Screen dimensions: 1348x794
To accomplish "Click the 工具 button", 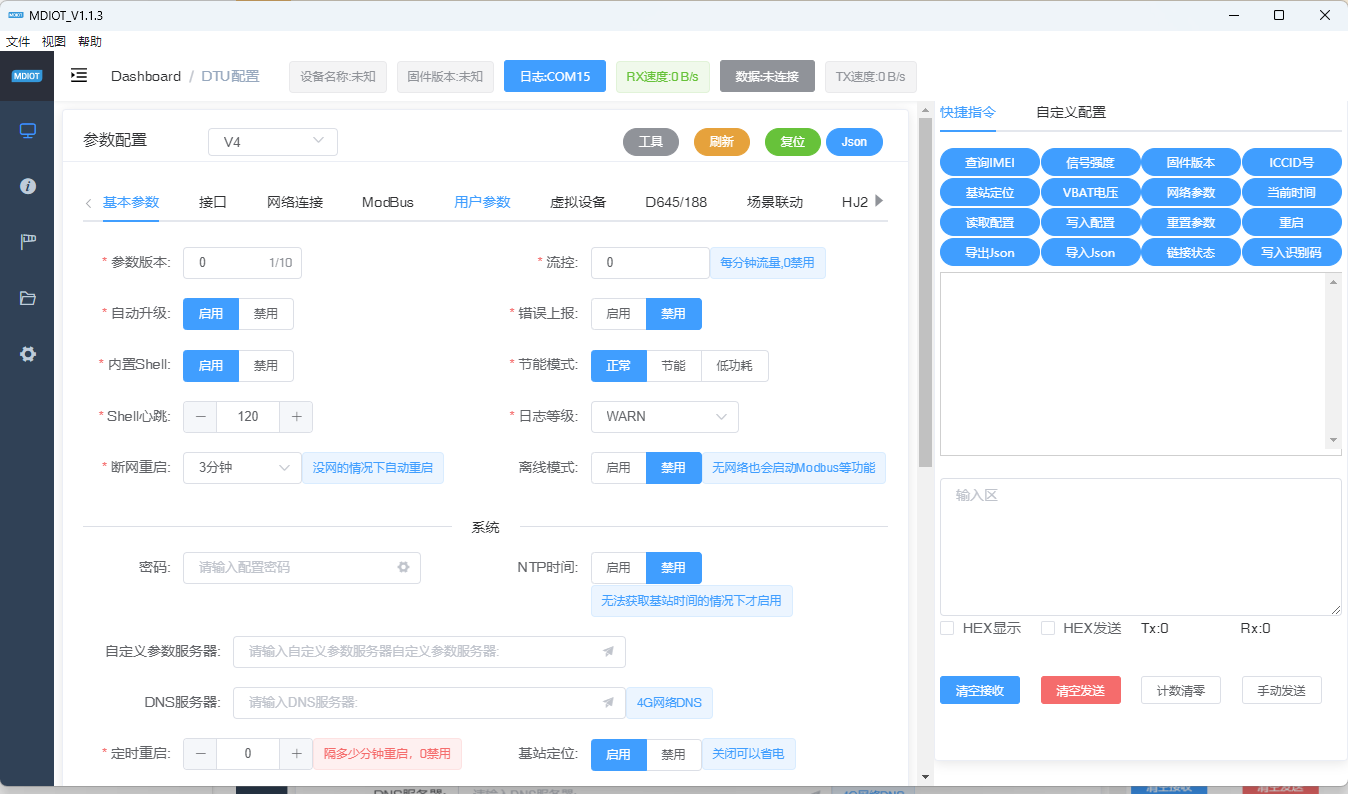I will click(651, 142).
